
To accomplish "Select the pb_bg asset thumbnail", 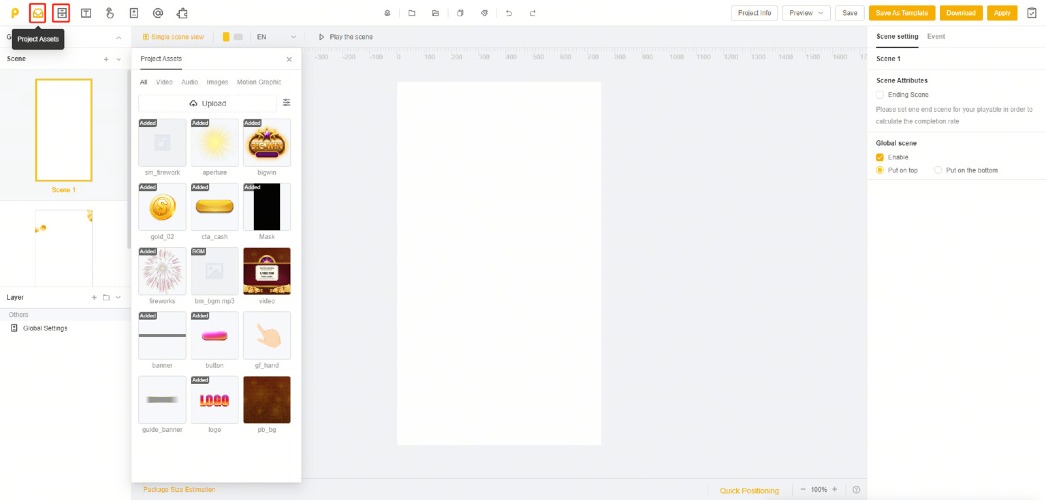I will 267,400.
